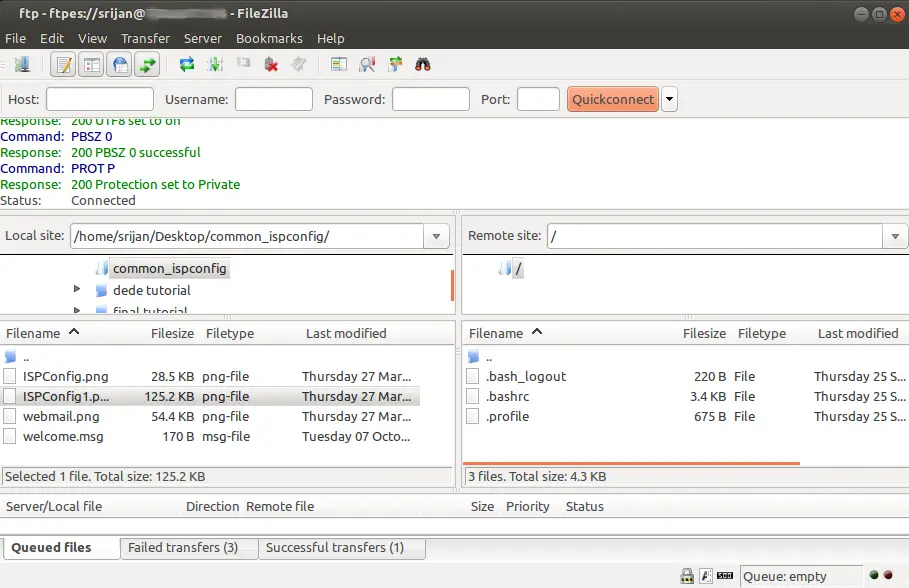
Task: Click the reconnect to last server icon
Action: coord(299,64)
